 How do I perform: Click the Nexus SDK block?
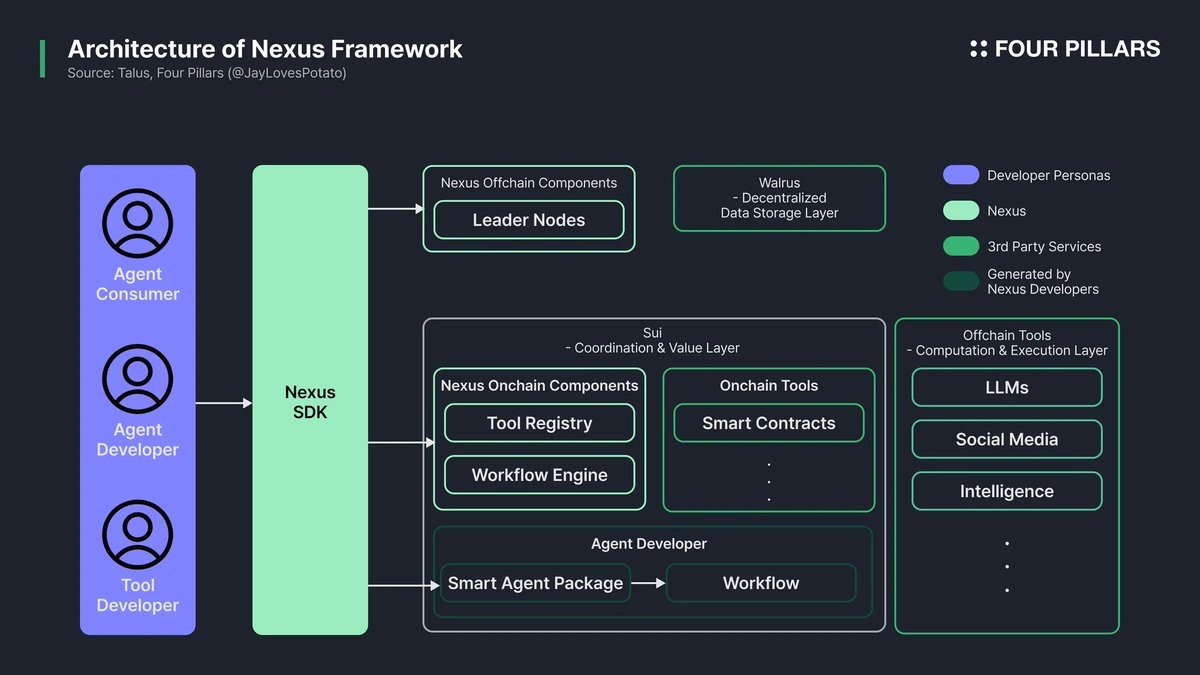tap(310, 403)
